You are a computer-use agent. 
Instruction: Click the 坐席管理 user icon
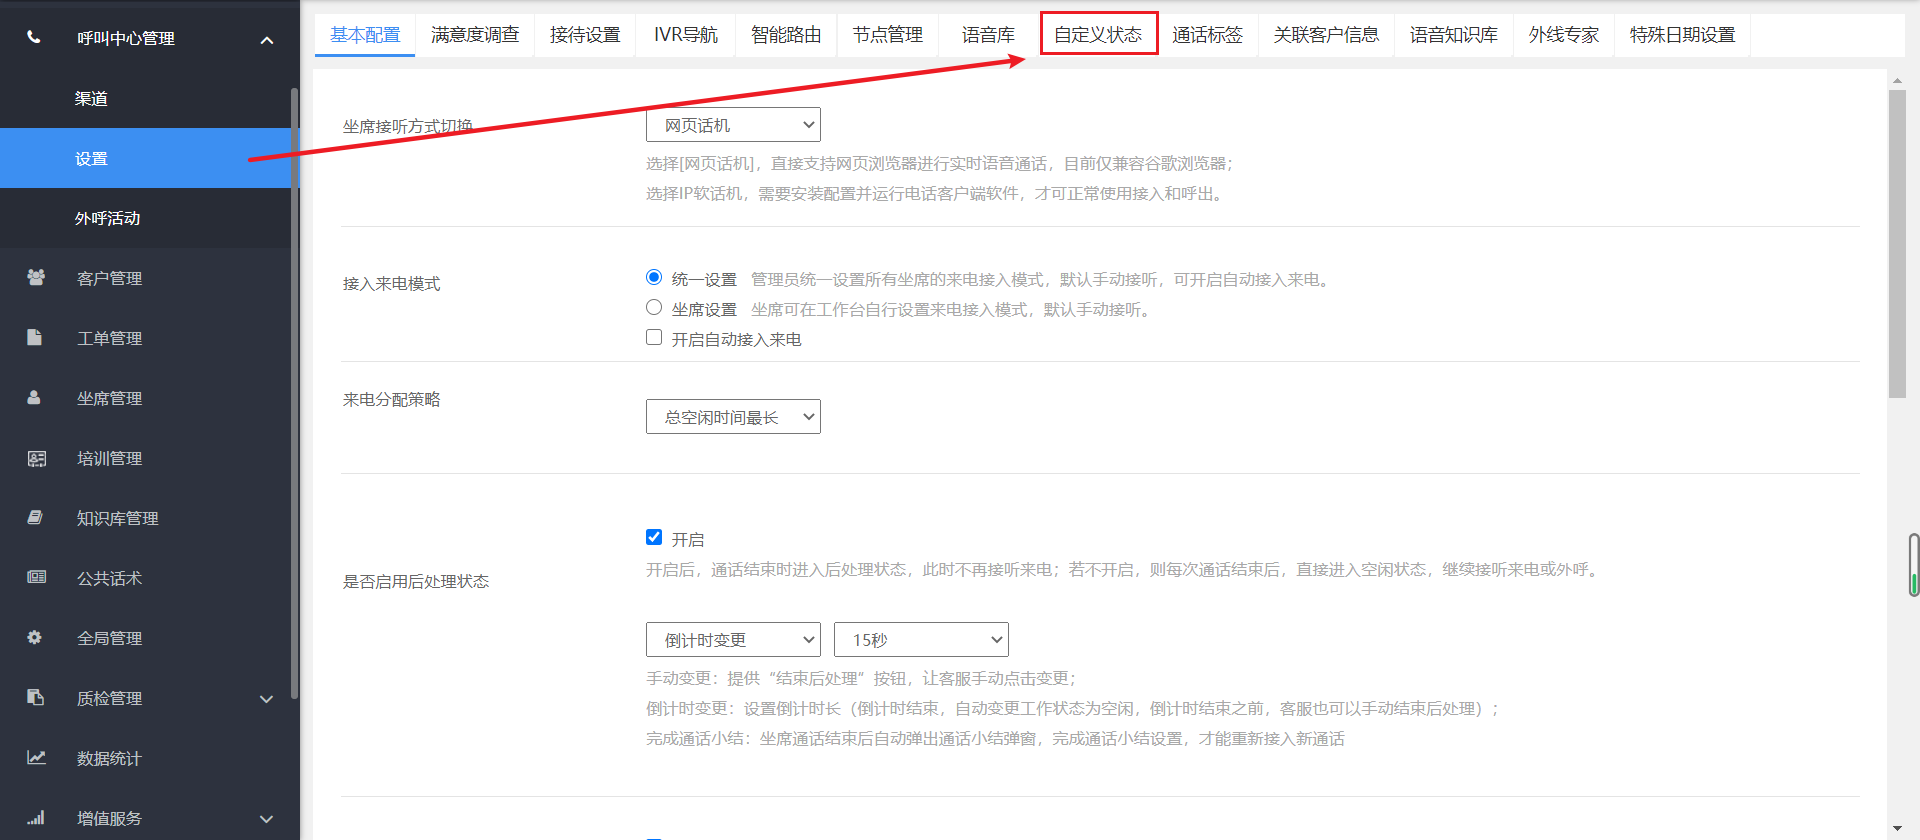tap(35, 398)
